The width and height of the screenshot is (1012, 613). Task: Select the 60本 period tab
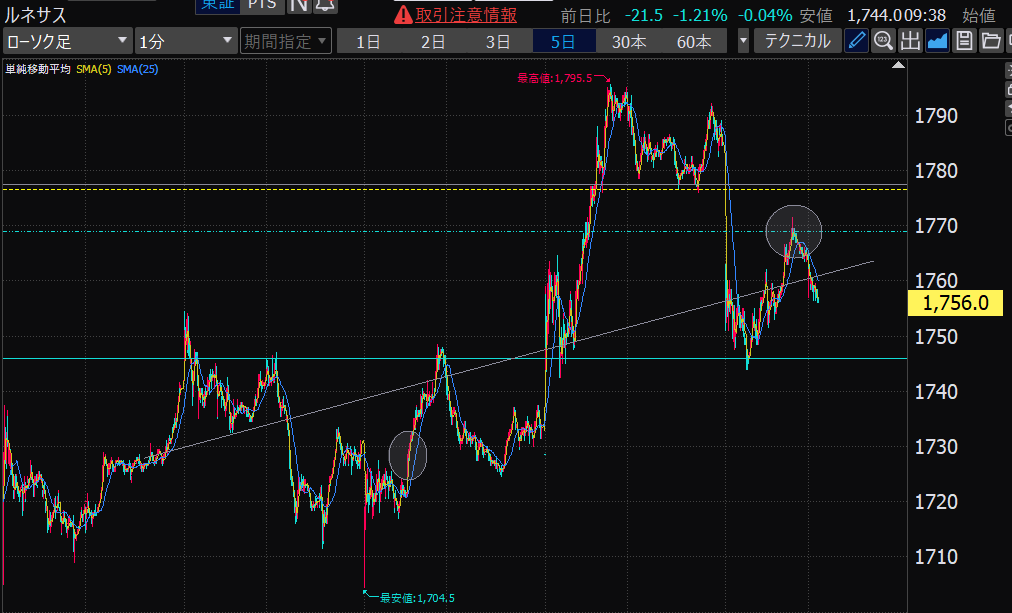(694, 41)
